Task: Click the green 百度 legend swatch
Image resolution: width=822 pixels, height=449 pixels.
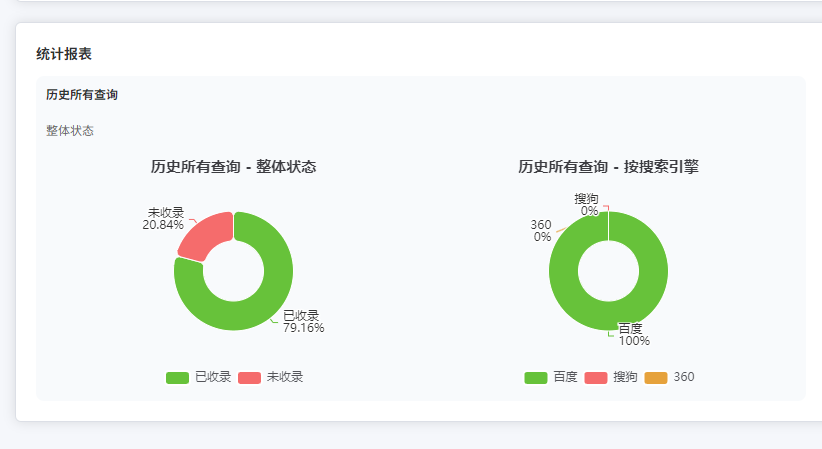Action: (536, 377)
